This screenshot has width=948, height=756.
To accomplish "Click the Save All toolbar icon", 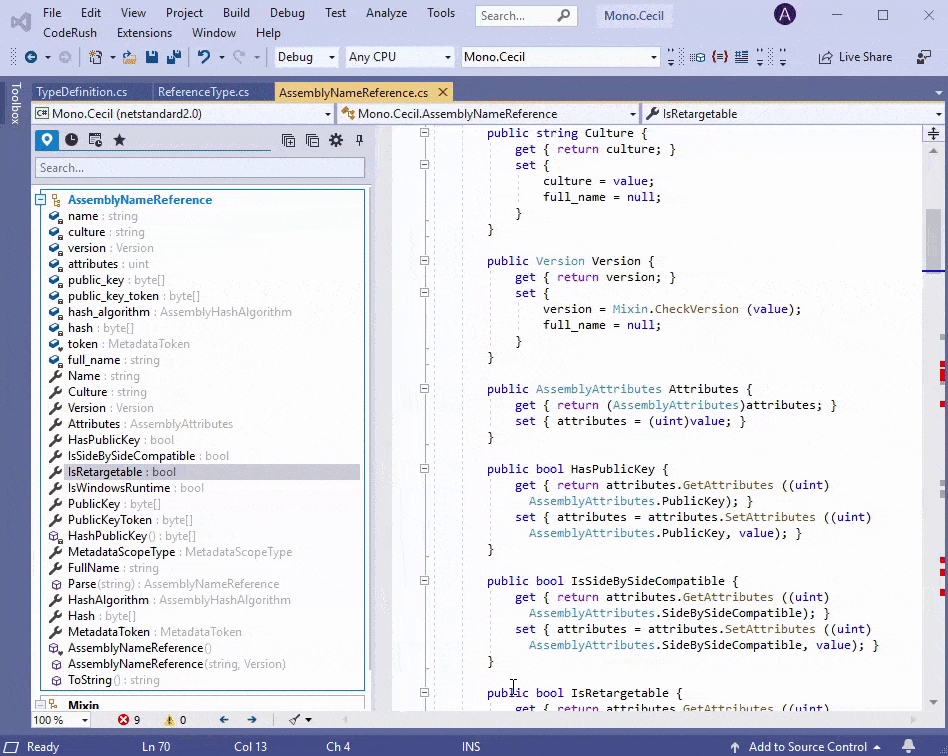I will point(173,57).
